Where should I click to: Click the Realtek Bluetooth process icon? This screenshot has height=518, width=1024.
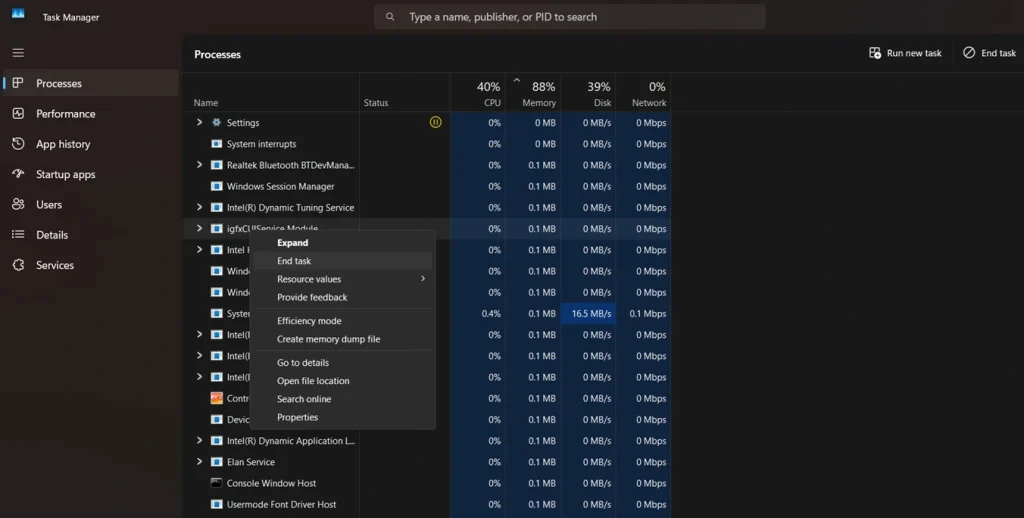[216, 165]
